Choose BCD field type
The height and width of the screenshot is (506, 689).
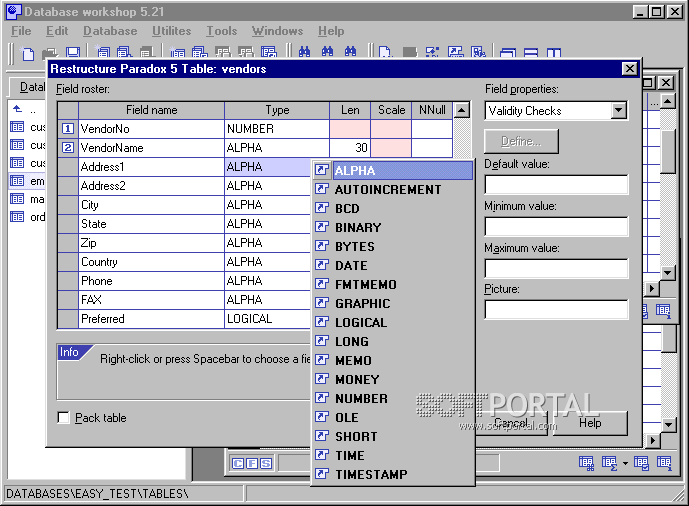click(393, 209)
